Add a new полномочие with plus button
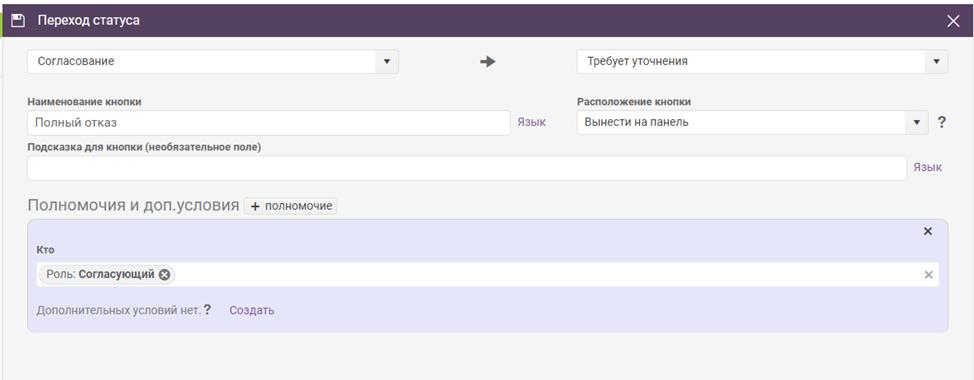974x380 pixels. pos(291,206)
